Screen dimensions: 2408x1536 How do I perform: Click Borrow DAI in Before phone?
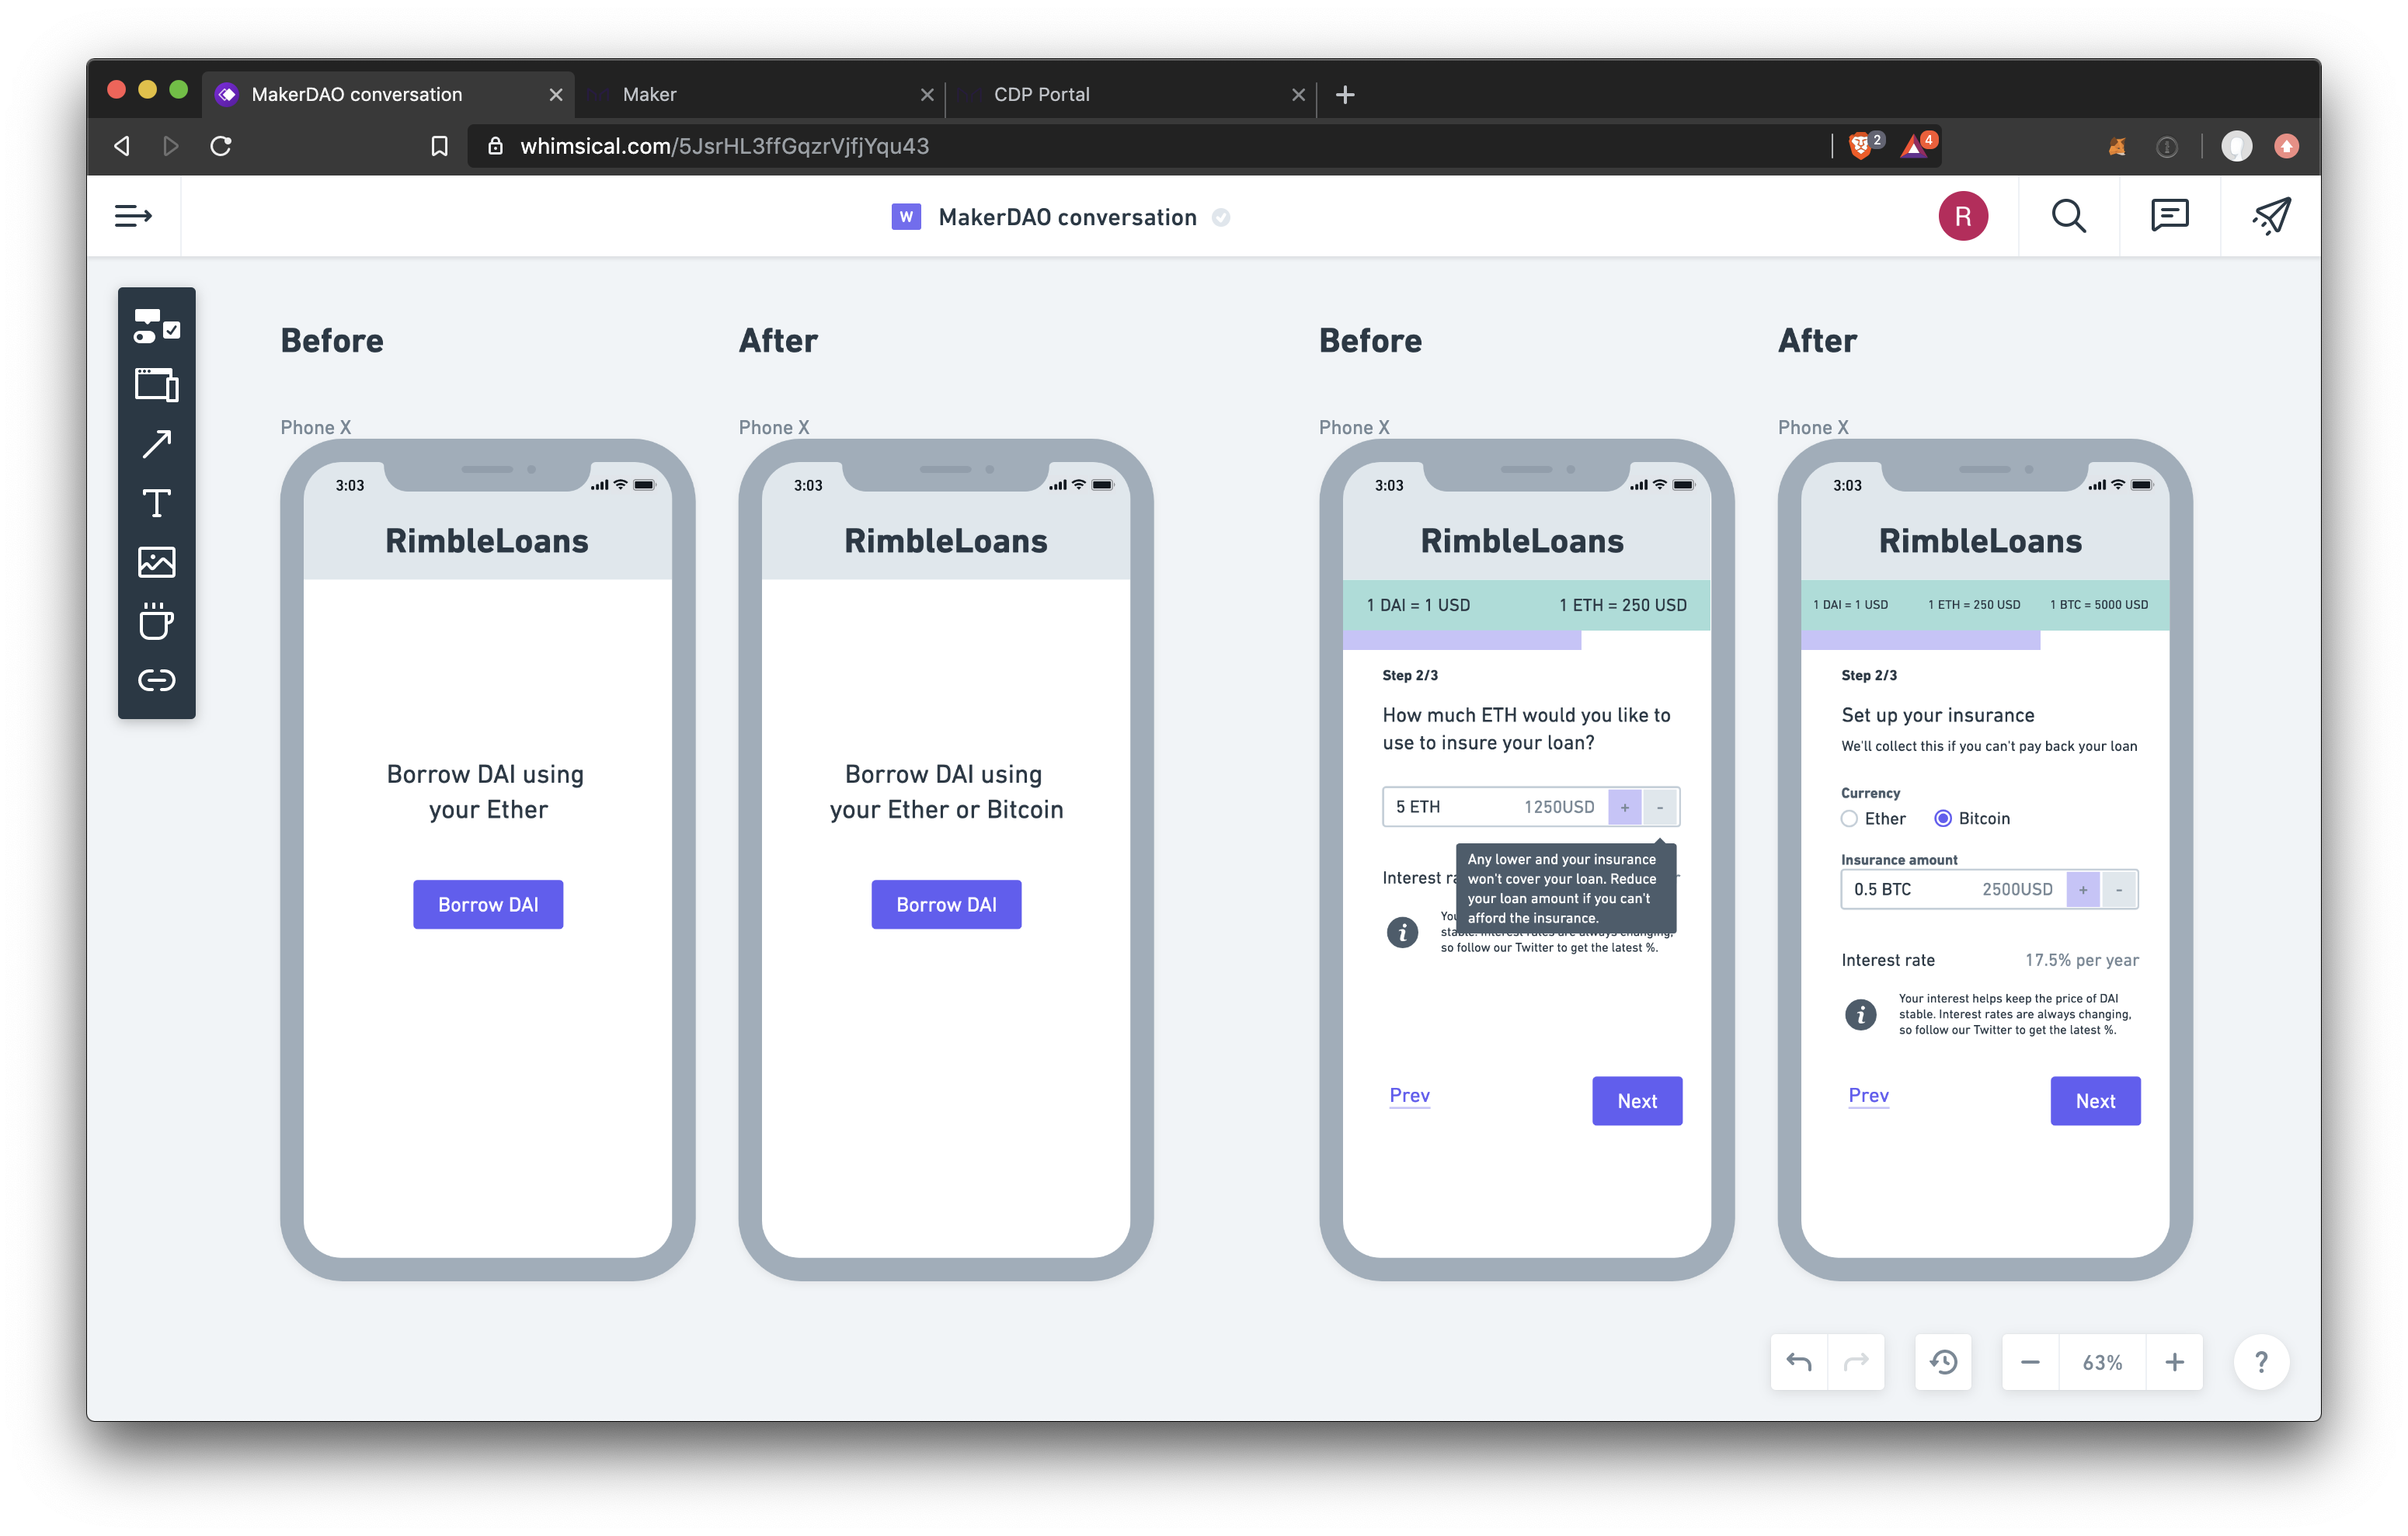(x=488, y=904)
